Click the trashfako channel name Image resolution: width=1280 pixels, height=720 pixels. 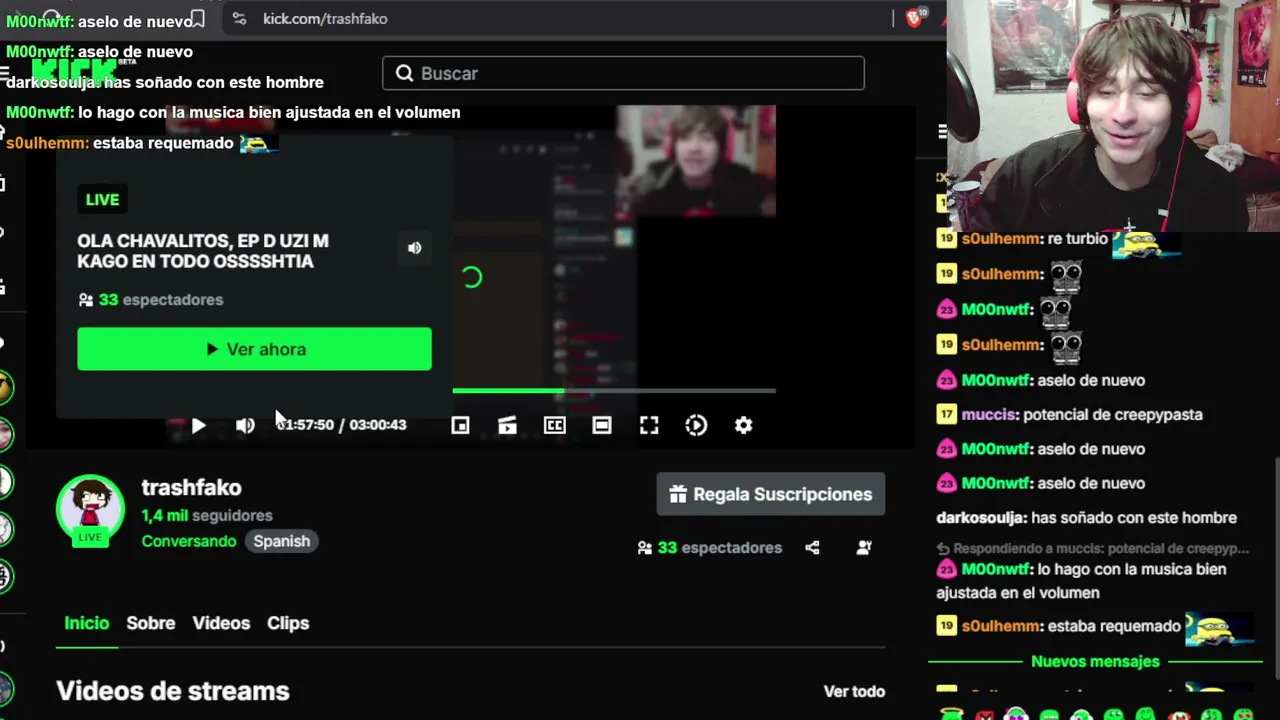tap(191, 487)
